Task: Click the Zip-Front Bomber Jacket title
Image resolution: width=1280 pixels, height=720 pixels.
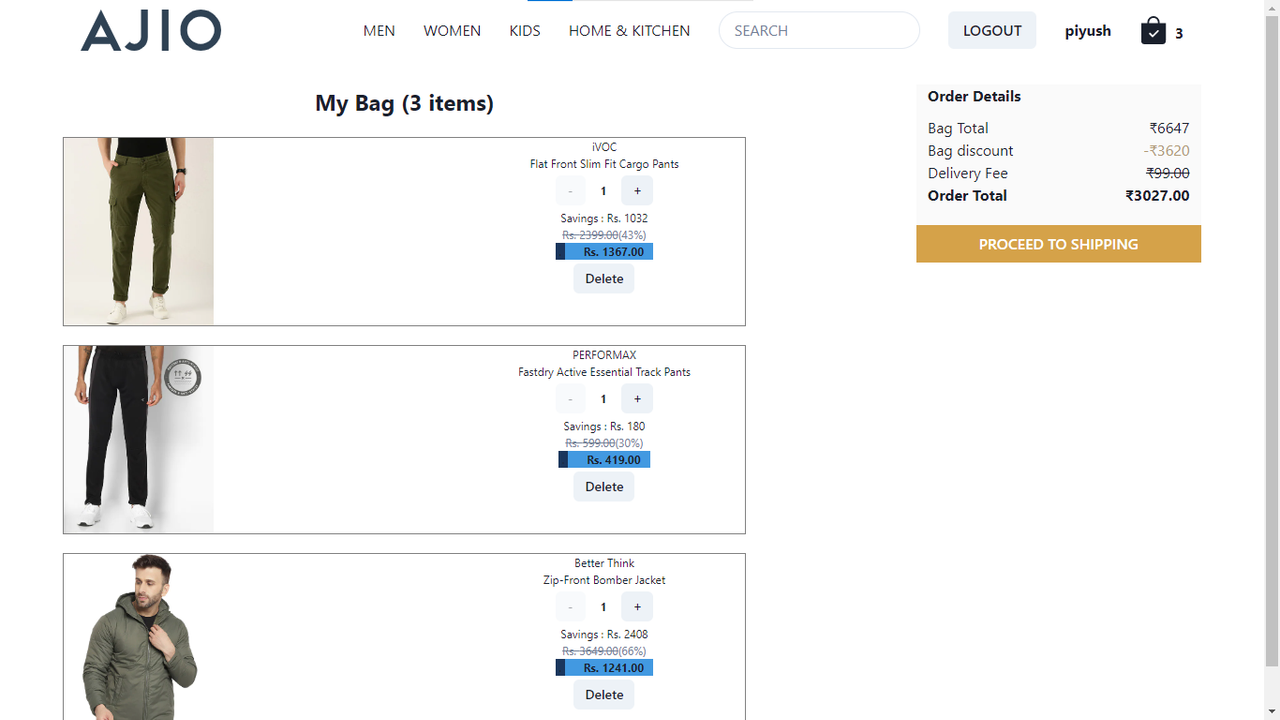Action: point(604,580)
